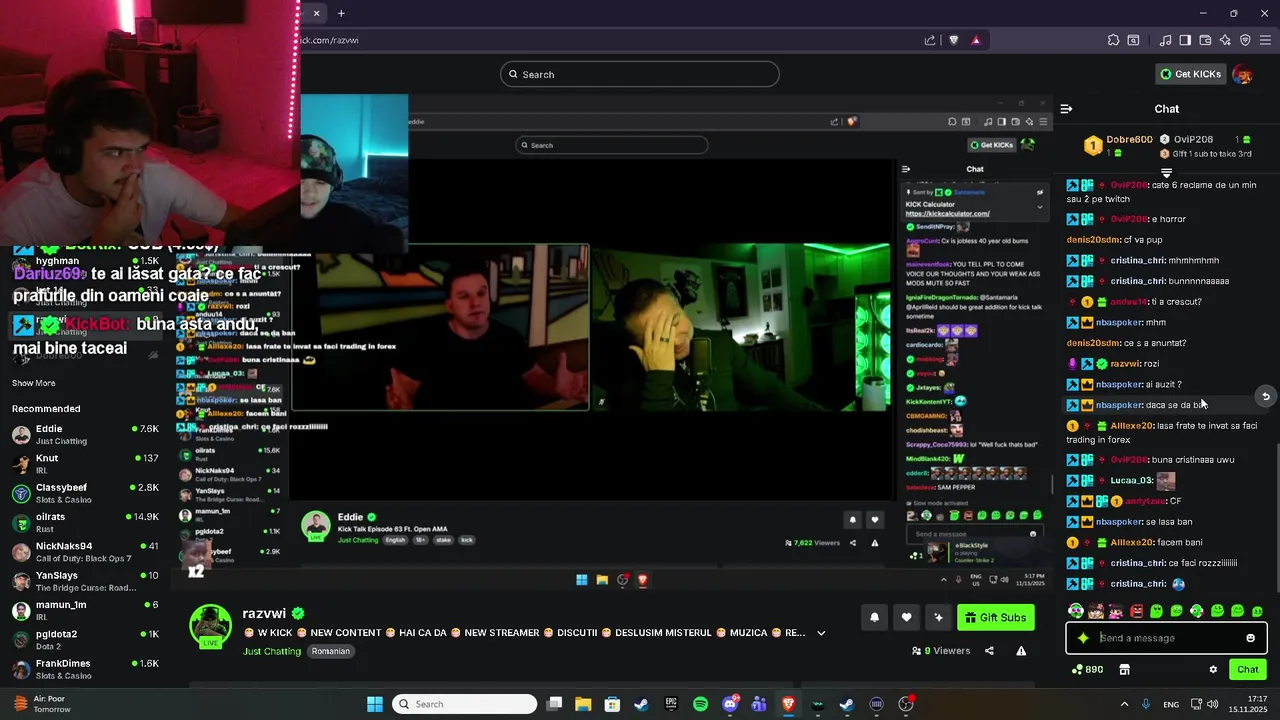The width and height of the screenshot is (1280, 720).
Task: Expand the gift leaderboard handle under Dobre600
Action: 1166,173
